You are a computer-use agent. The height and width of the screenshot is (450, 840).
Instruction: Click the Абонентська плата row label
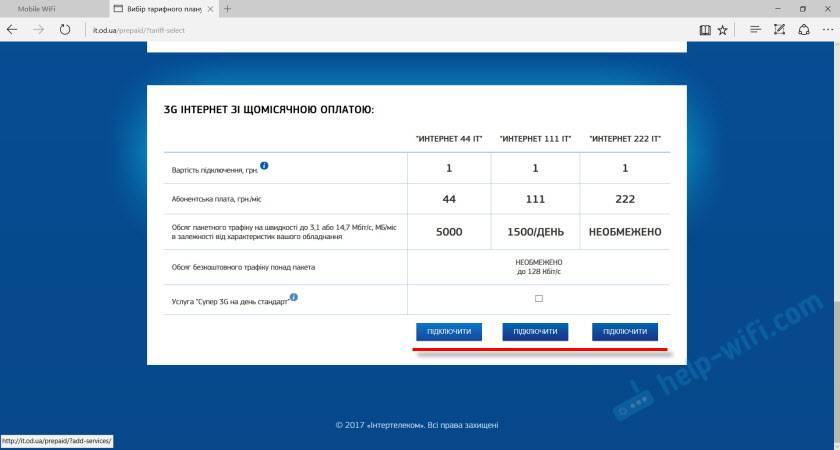pyautogui.click(x=217, y=199)
